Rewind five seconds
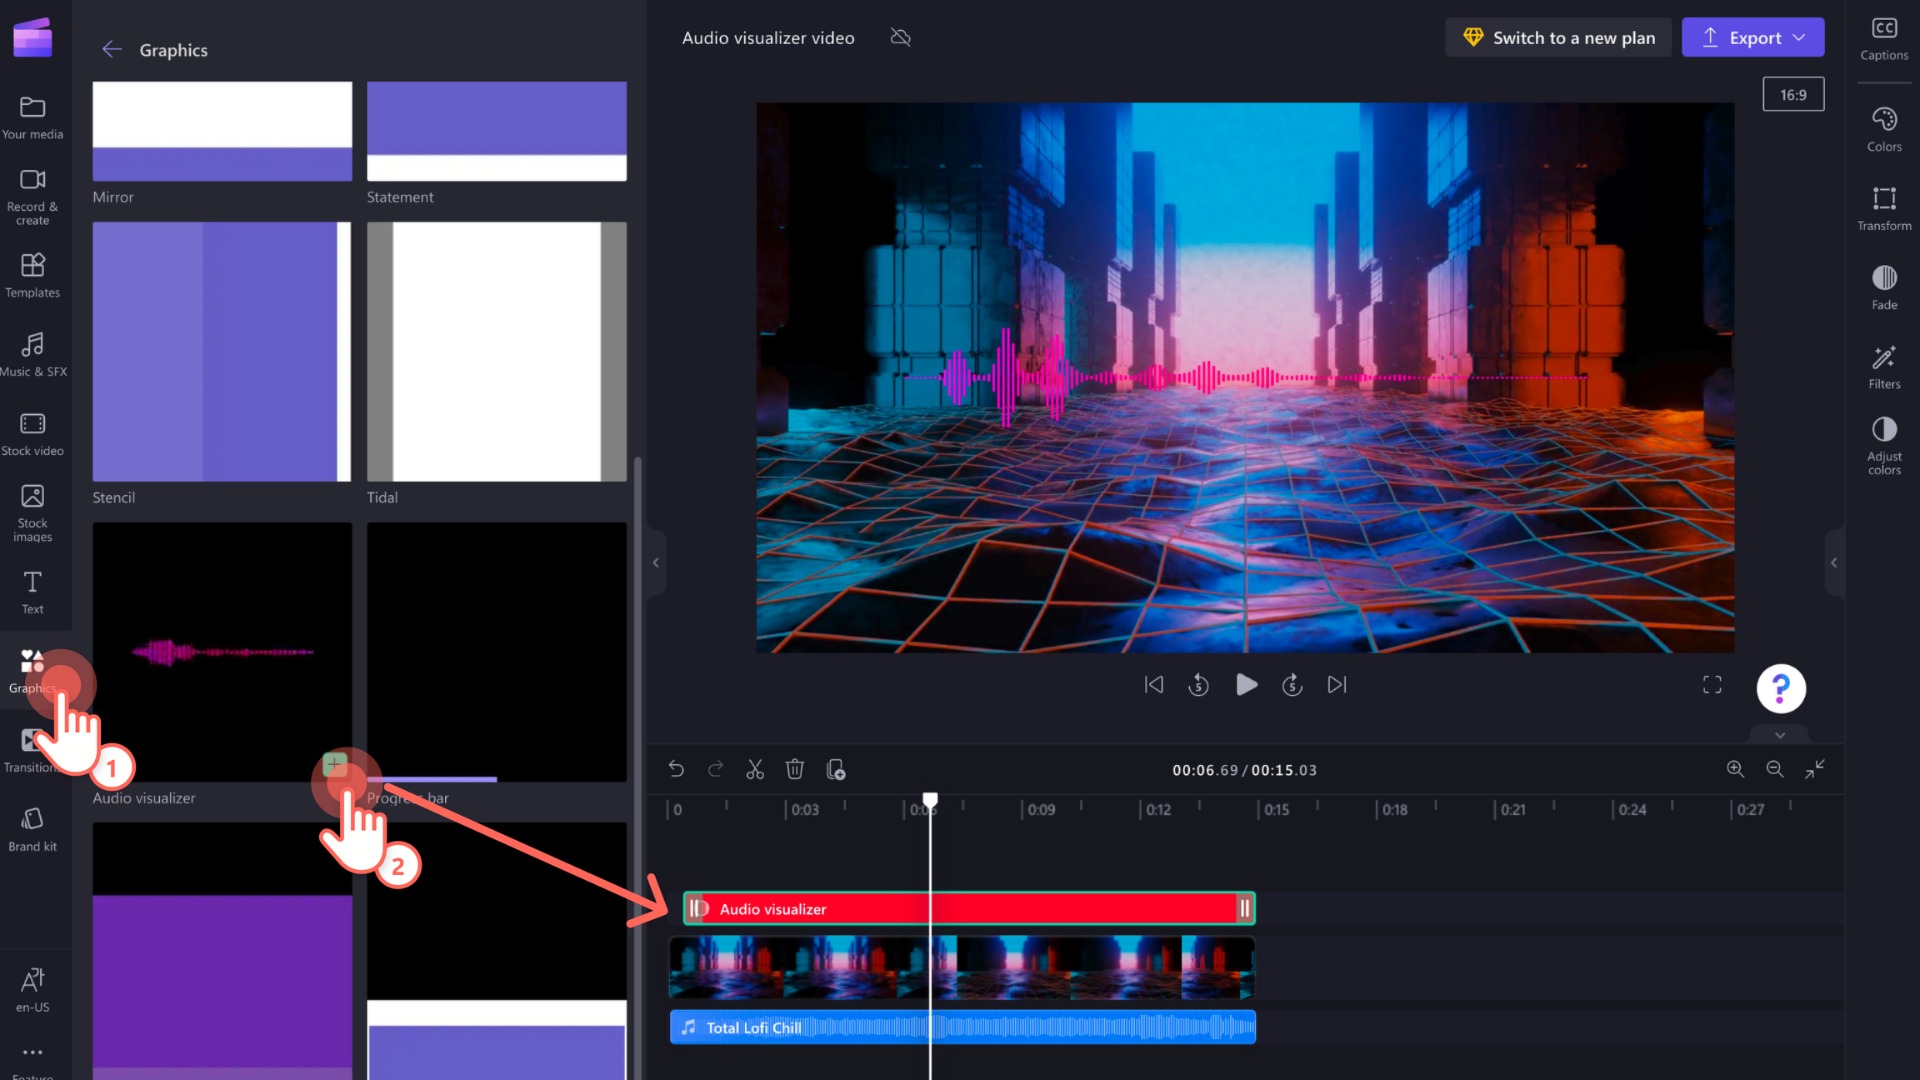 [1199, 684]
